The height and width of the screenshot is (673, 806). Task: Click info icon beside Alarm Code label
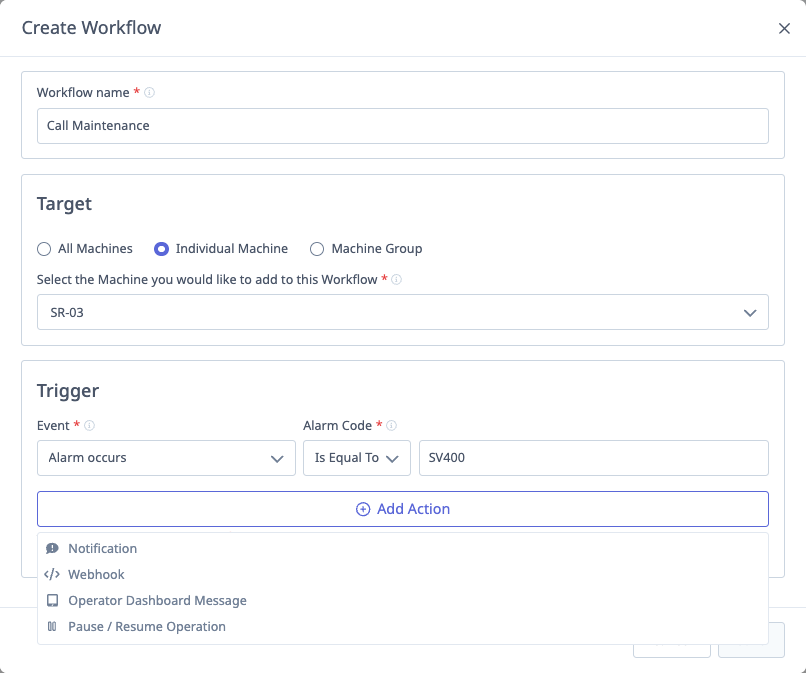tap(392, 426)
